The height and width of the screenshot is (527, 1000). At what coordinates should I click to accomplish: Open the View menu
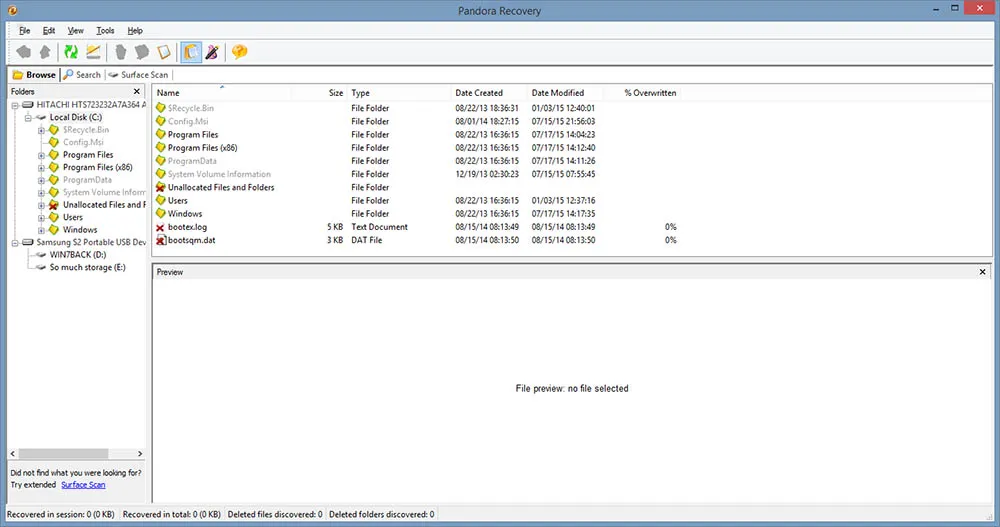click(x=75, y=31)
